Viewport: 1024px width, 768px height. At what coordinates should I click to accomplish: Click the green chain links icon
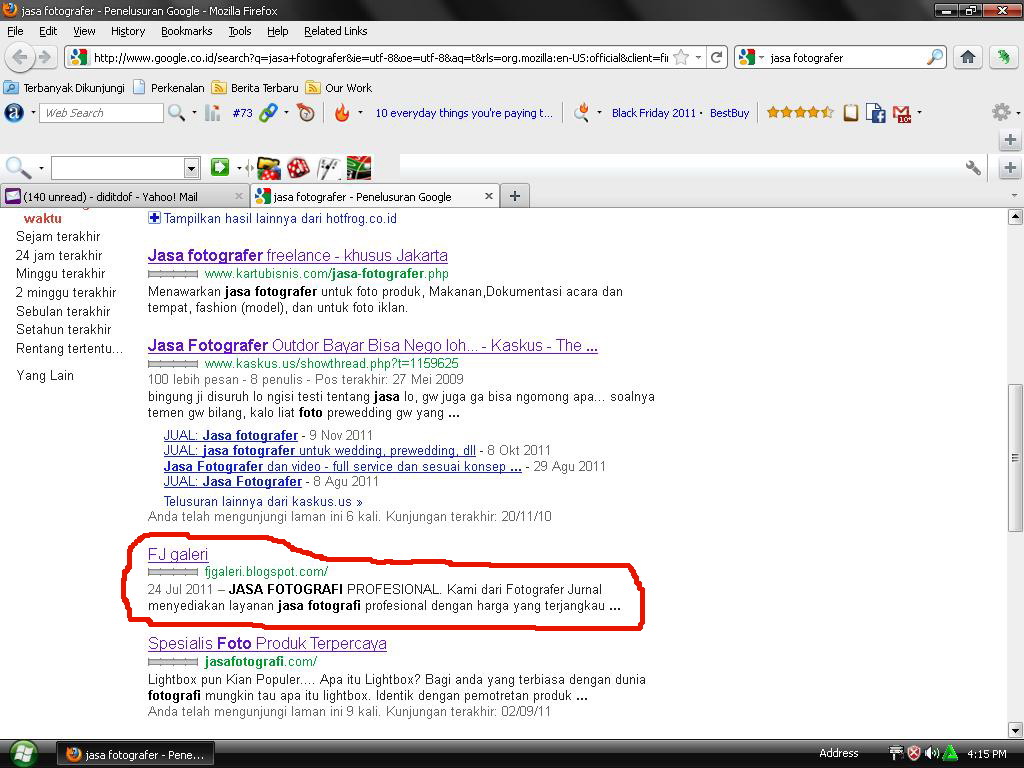click(268, 113)
